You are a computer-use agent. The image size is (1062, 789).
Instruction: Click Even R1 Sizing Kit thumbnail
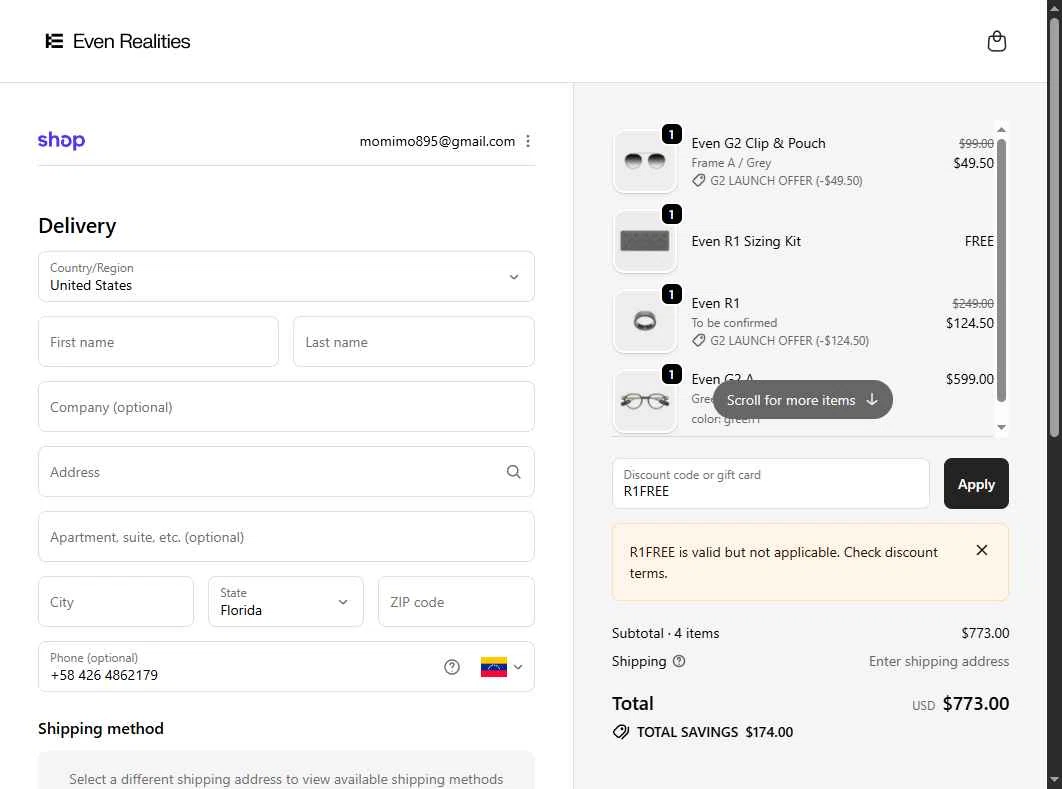644,241
